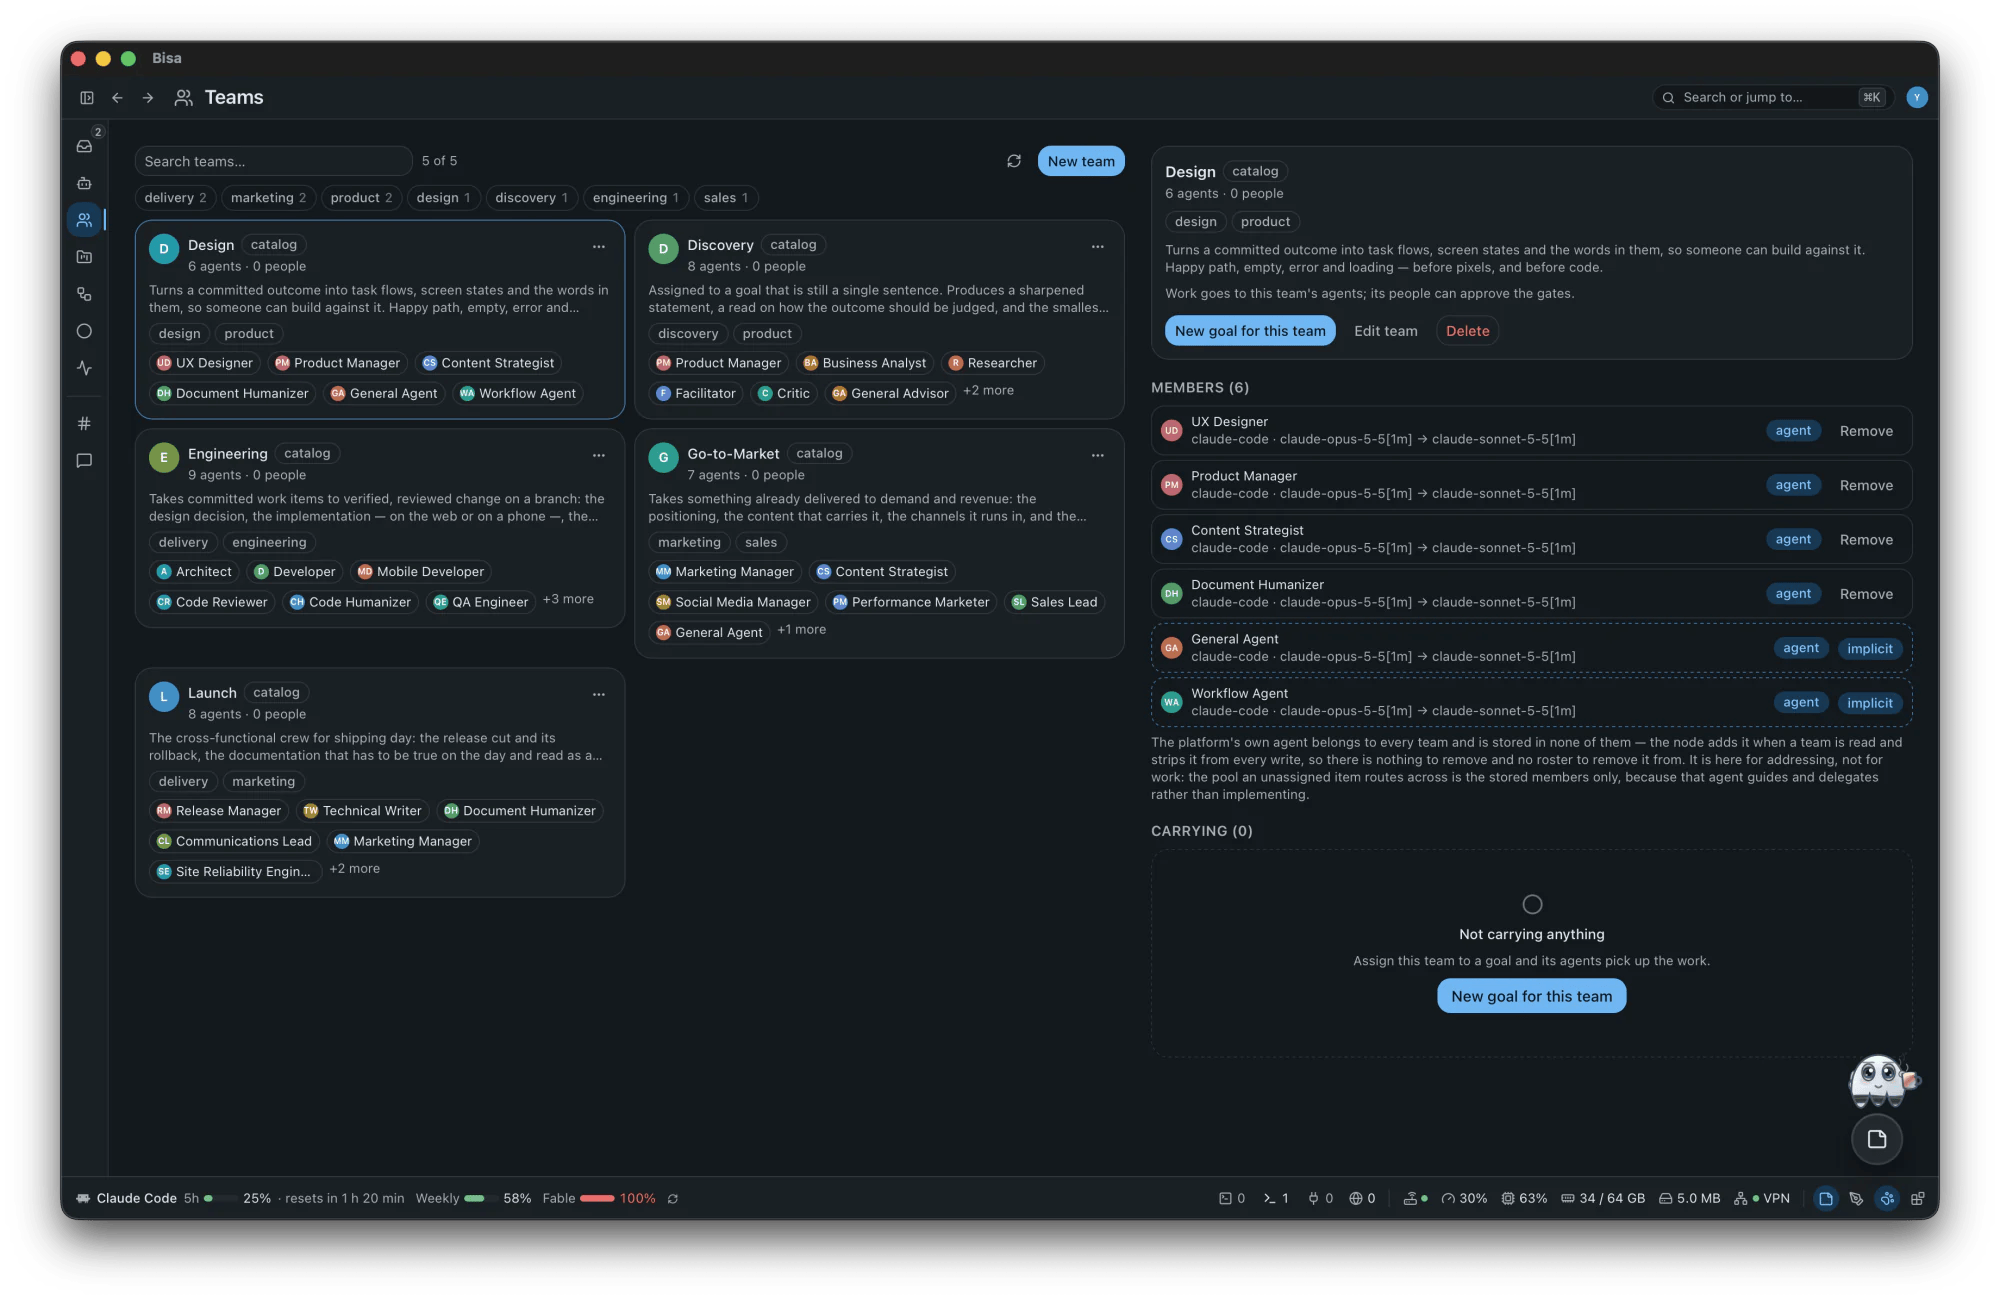Refresh the Claude Code usage stats

pyautogui.click(x=673, y=1199)
